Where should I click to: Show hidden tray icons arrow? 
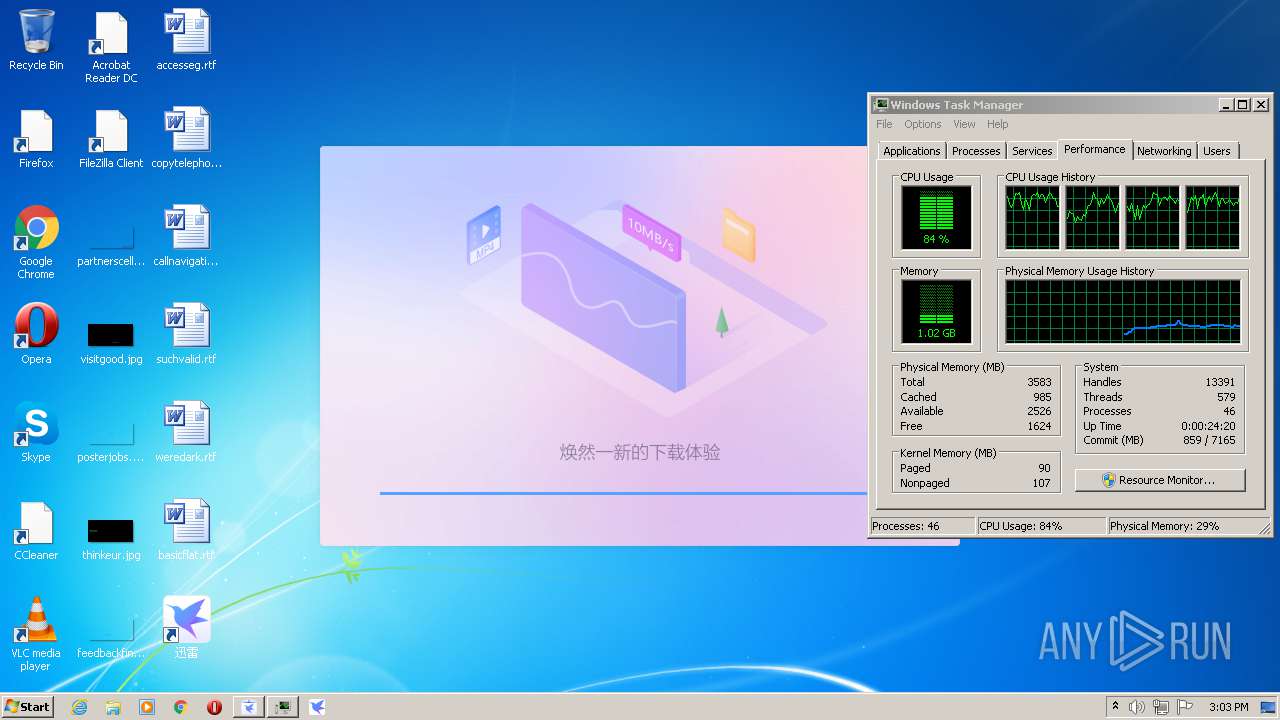1115,707
